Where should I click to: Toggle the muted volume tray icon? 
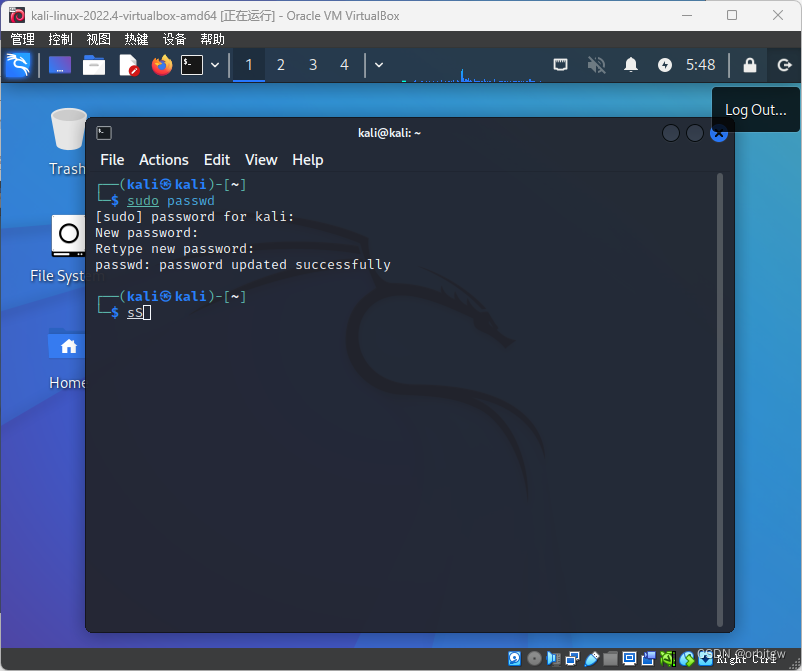pos(596,65)
